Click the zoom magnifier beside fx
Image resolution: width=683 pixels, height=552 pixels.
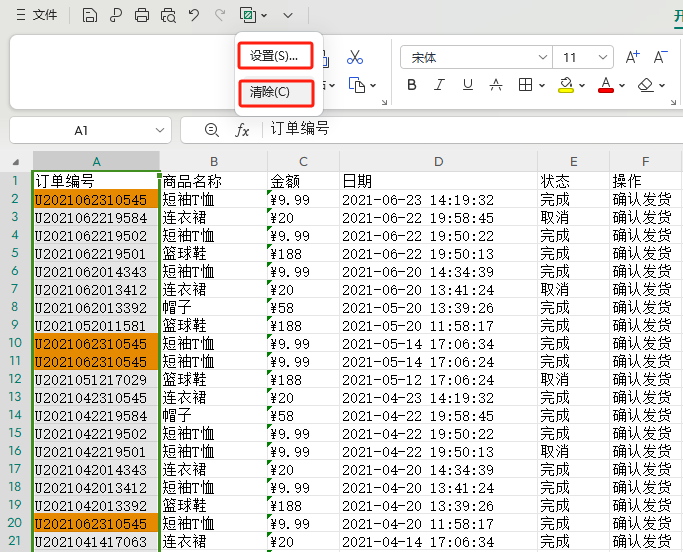coord(211,130)
